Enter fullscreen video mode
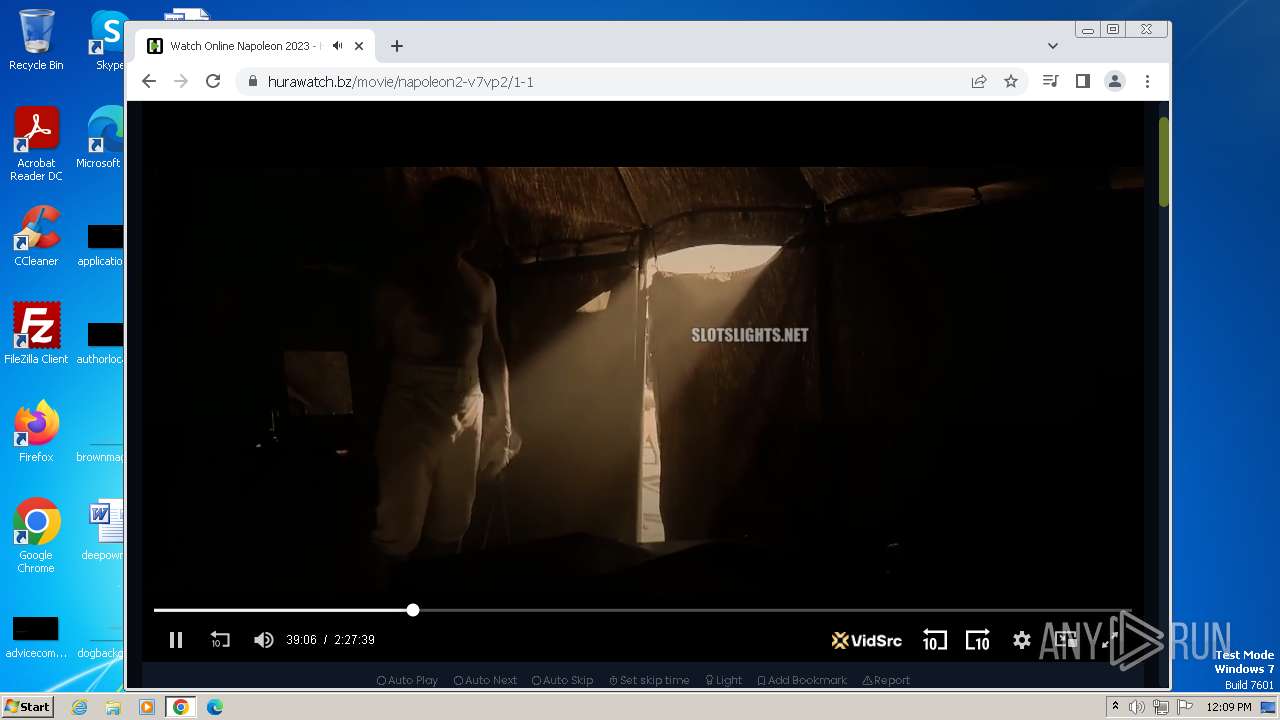The width and height of the screenshot is (1280, 720). click(x=1110, y=640)
